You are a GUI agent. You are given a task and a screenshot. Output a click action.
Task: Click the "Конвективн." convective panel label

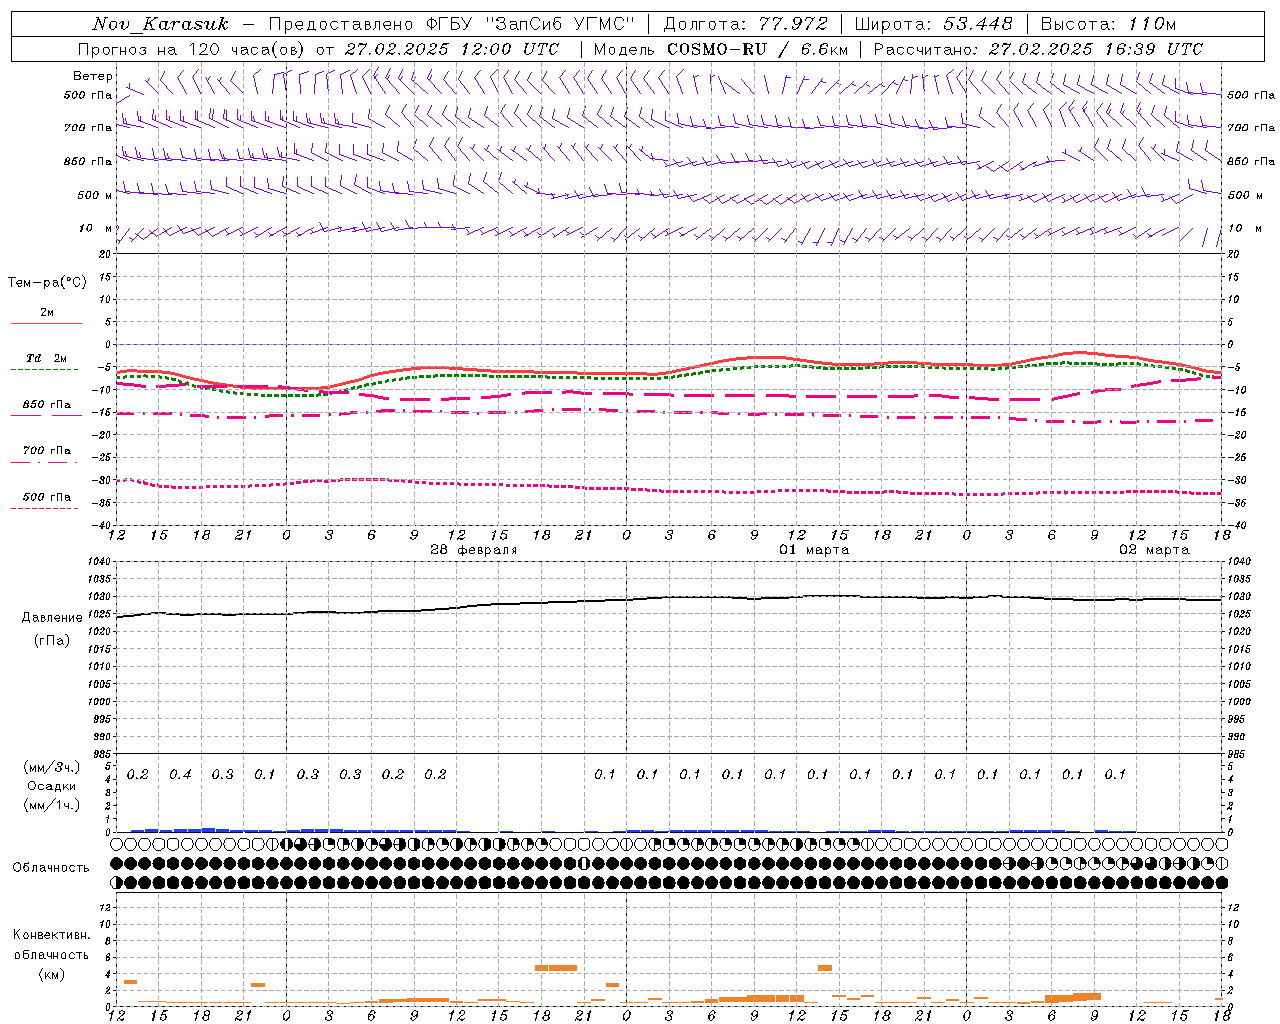click(52, 935)
